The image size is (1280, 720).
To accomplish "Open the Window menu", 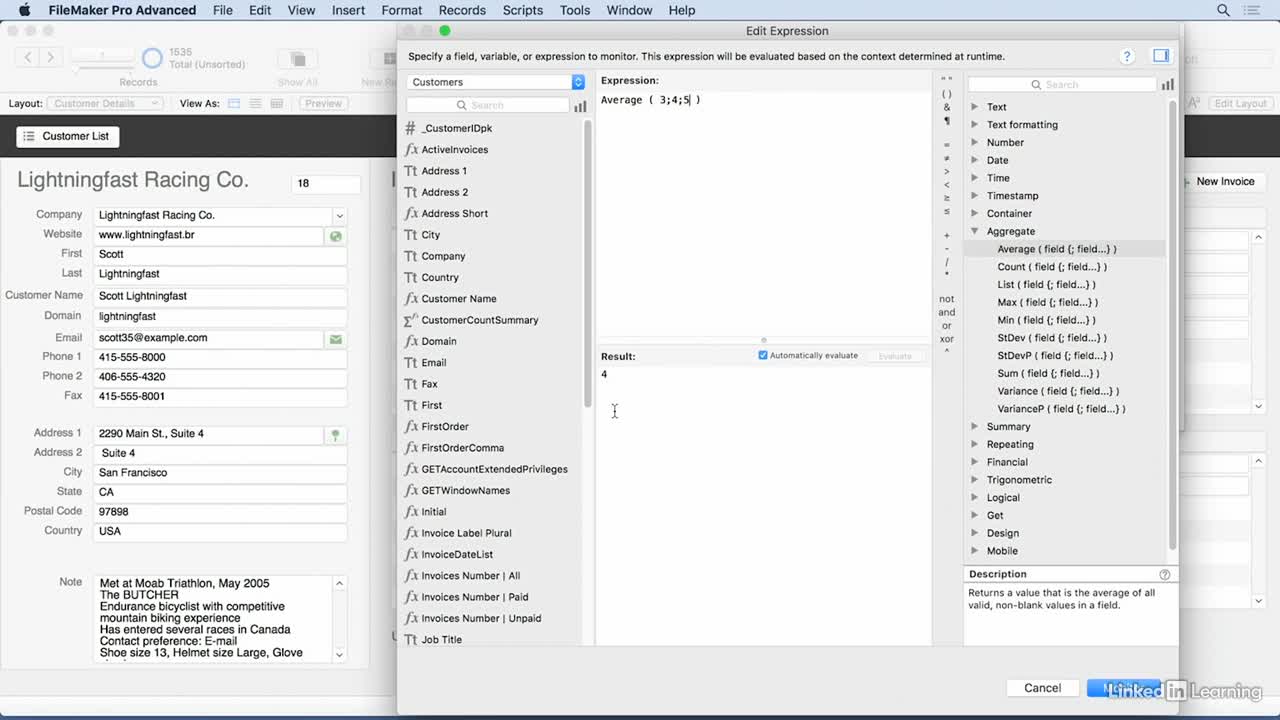I will click(630, 10).
